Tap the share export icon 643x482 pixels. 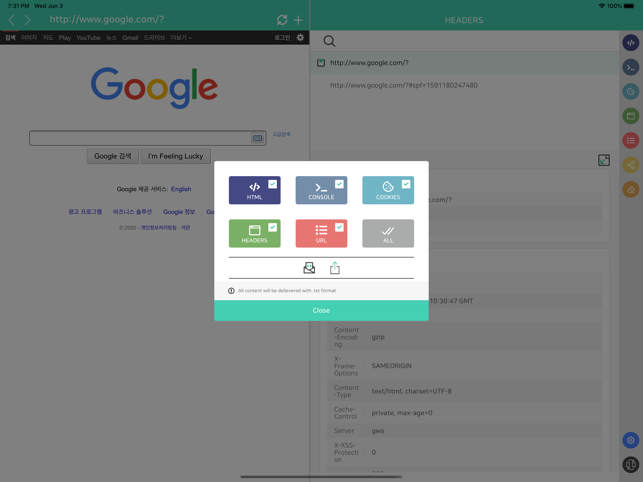coord(335,268)
